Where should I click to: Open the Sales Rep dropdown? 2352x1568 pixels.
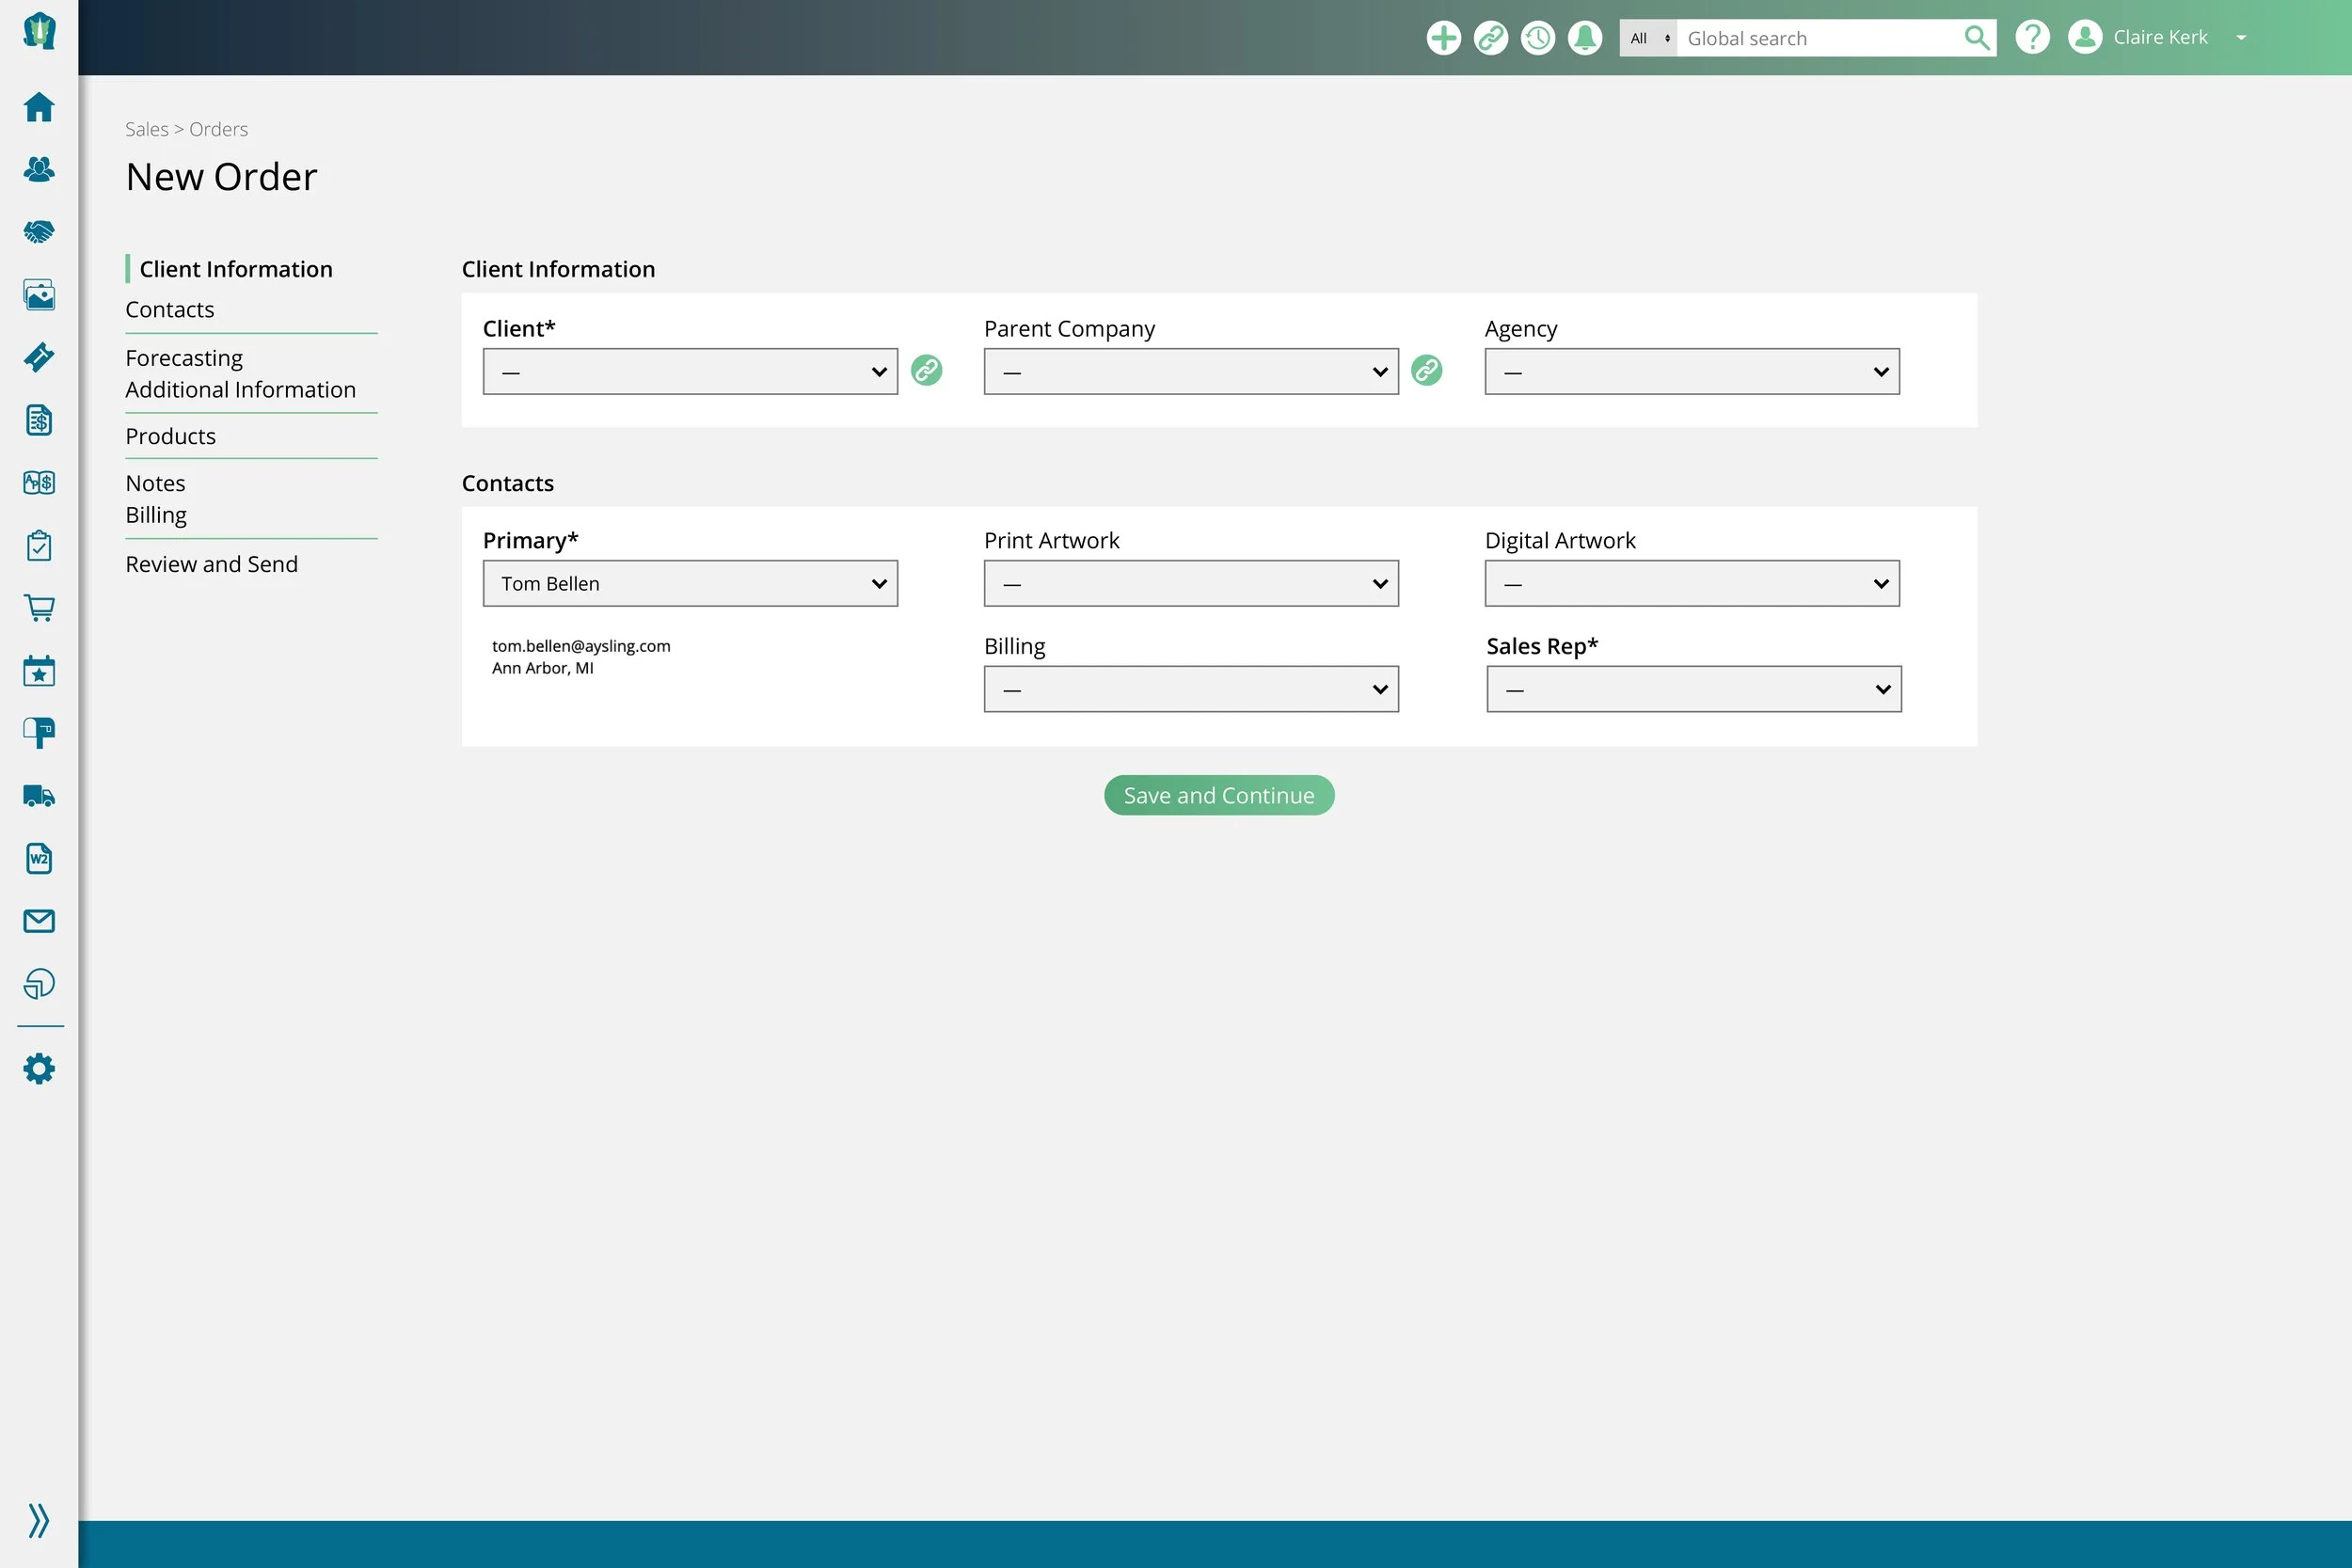1693,690
